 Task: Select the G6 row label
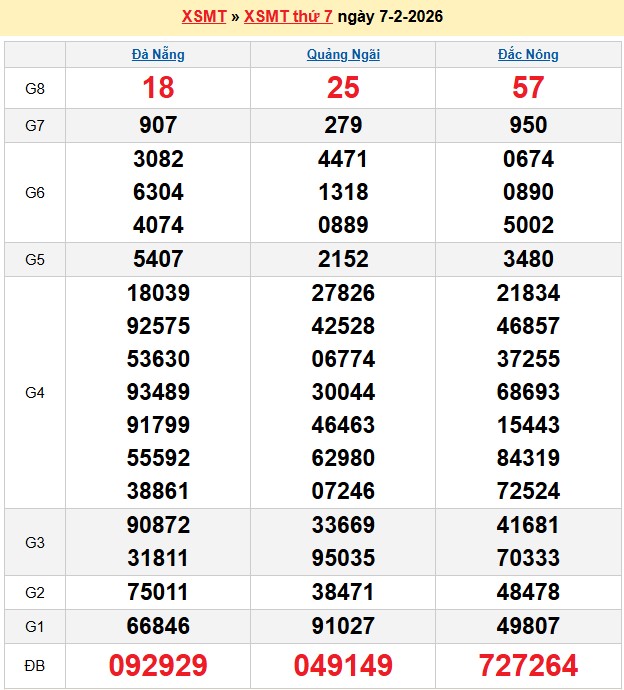pos(35,192)
